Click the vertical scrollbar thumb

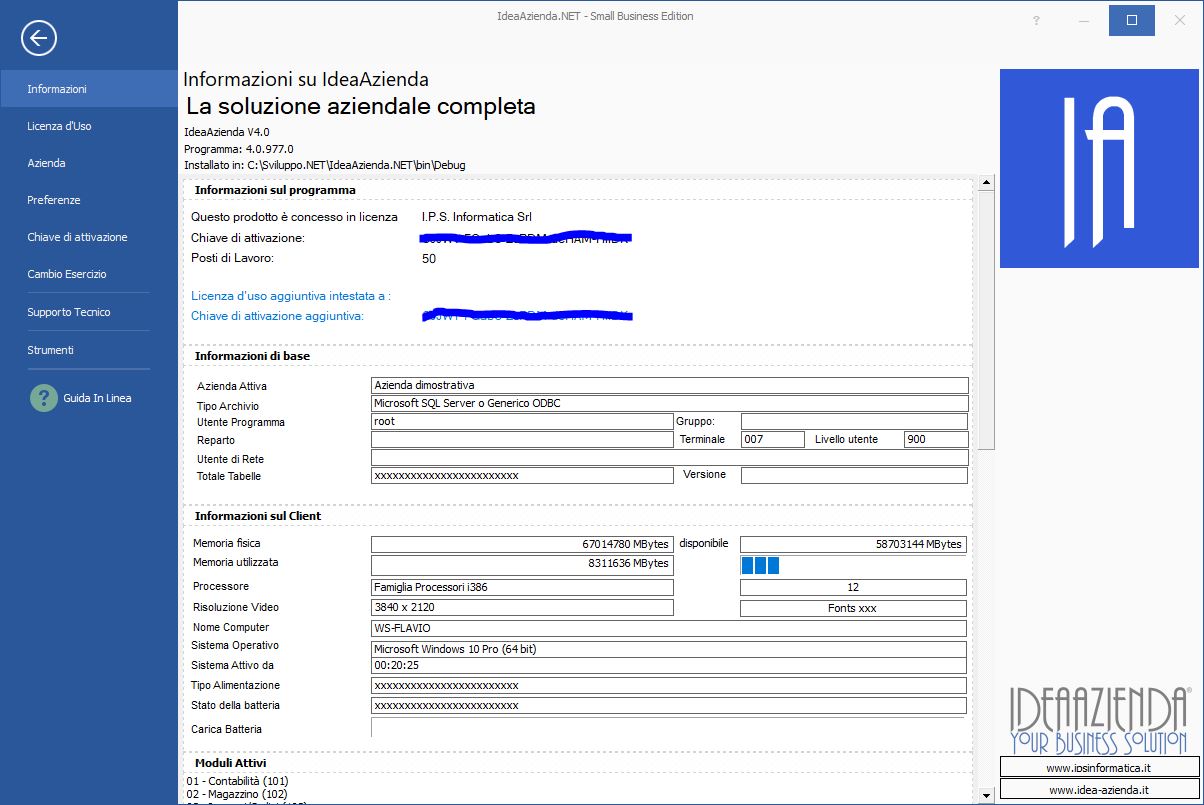point(985,320)
